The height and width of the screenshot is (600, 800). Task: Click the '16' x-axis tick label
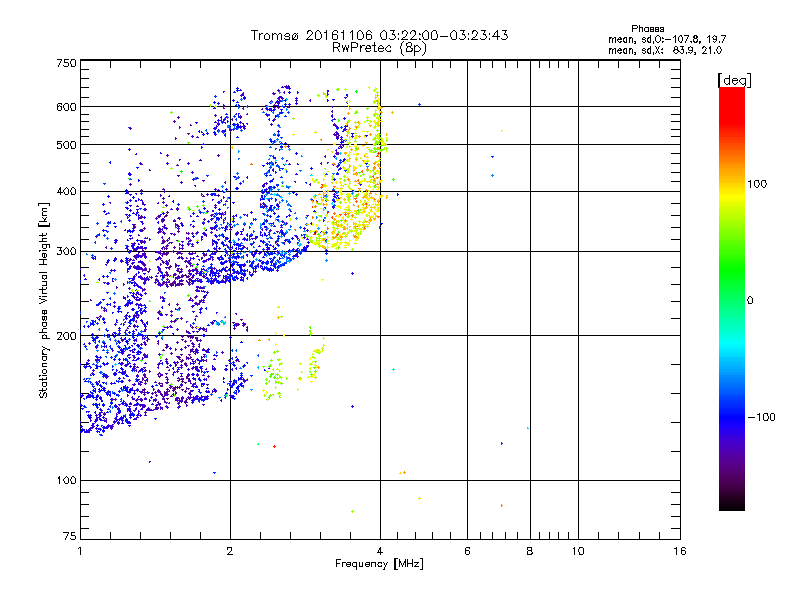680,551
